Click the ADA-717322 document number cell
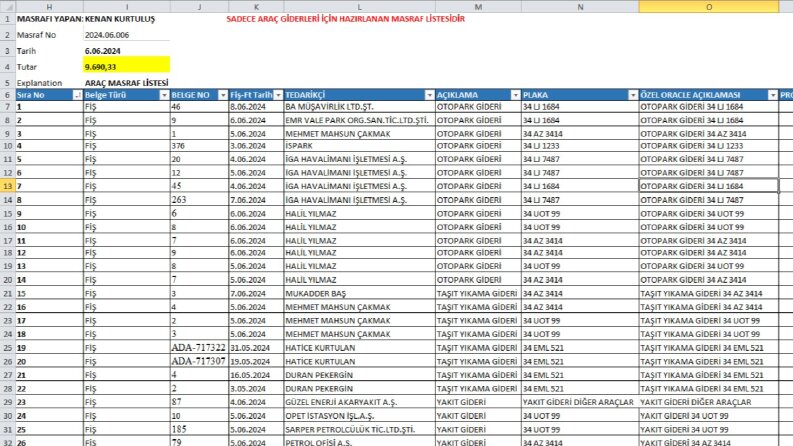Screen dimensions: 793x446 [x=199, y=348]
